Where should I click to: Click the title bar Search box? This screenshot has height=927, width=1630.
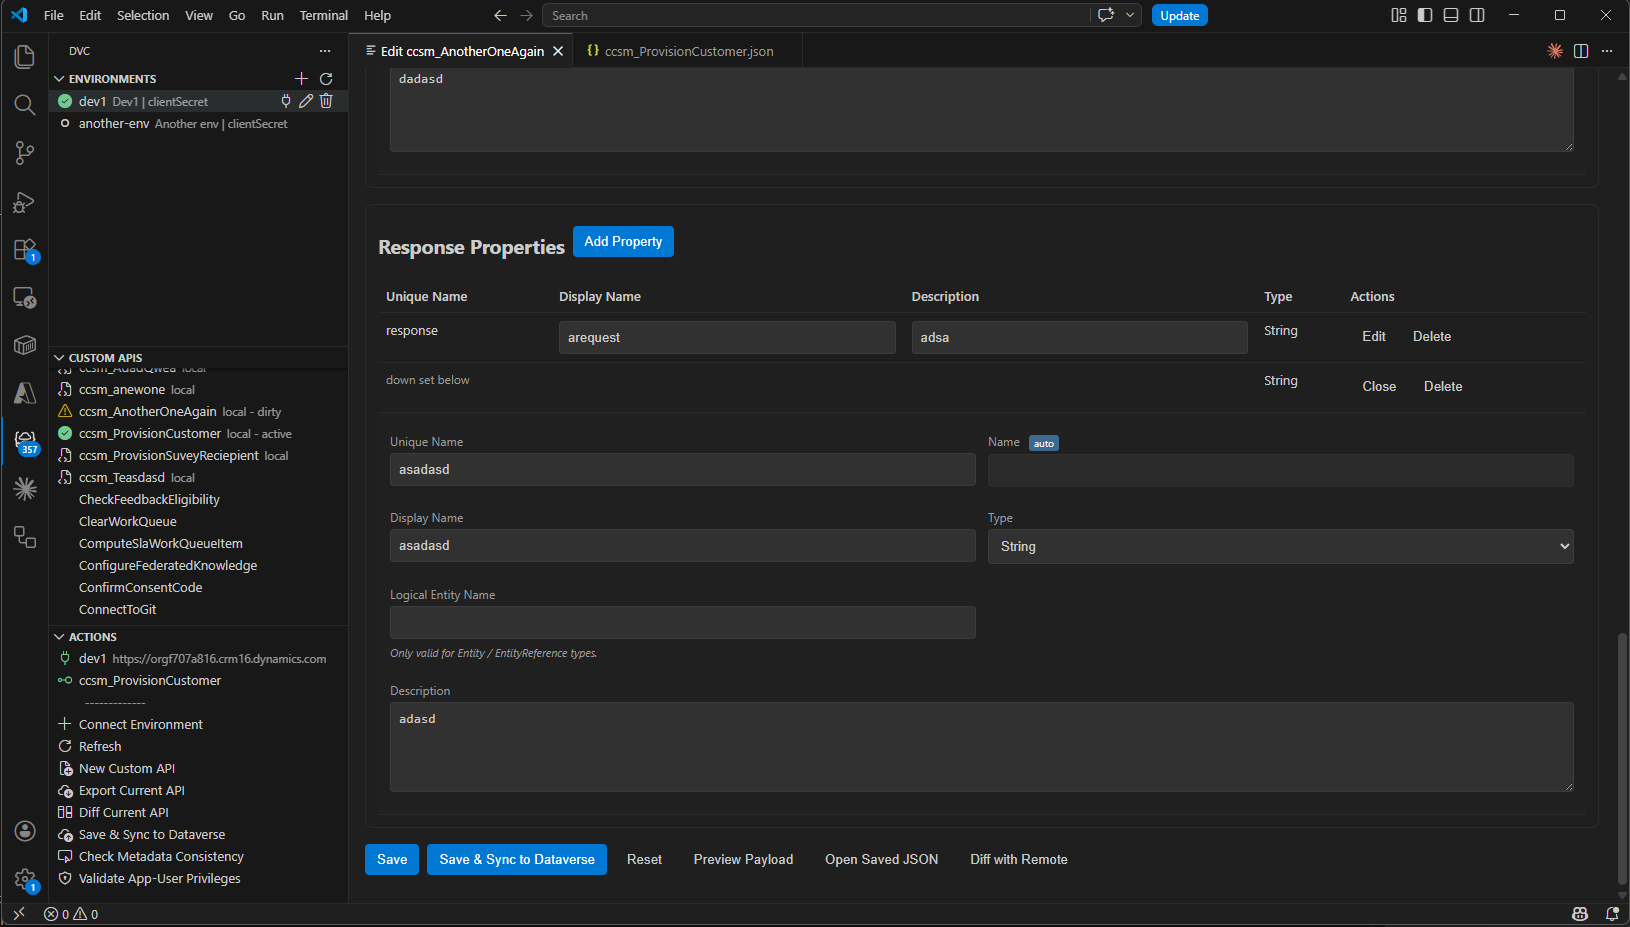pos(816,15)
